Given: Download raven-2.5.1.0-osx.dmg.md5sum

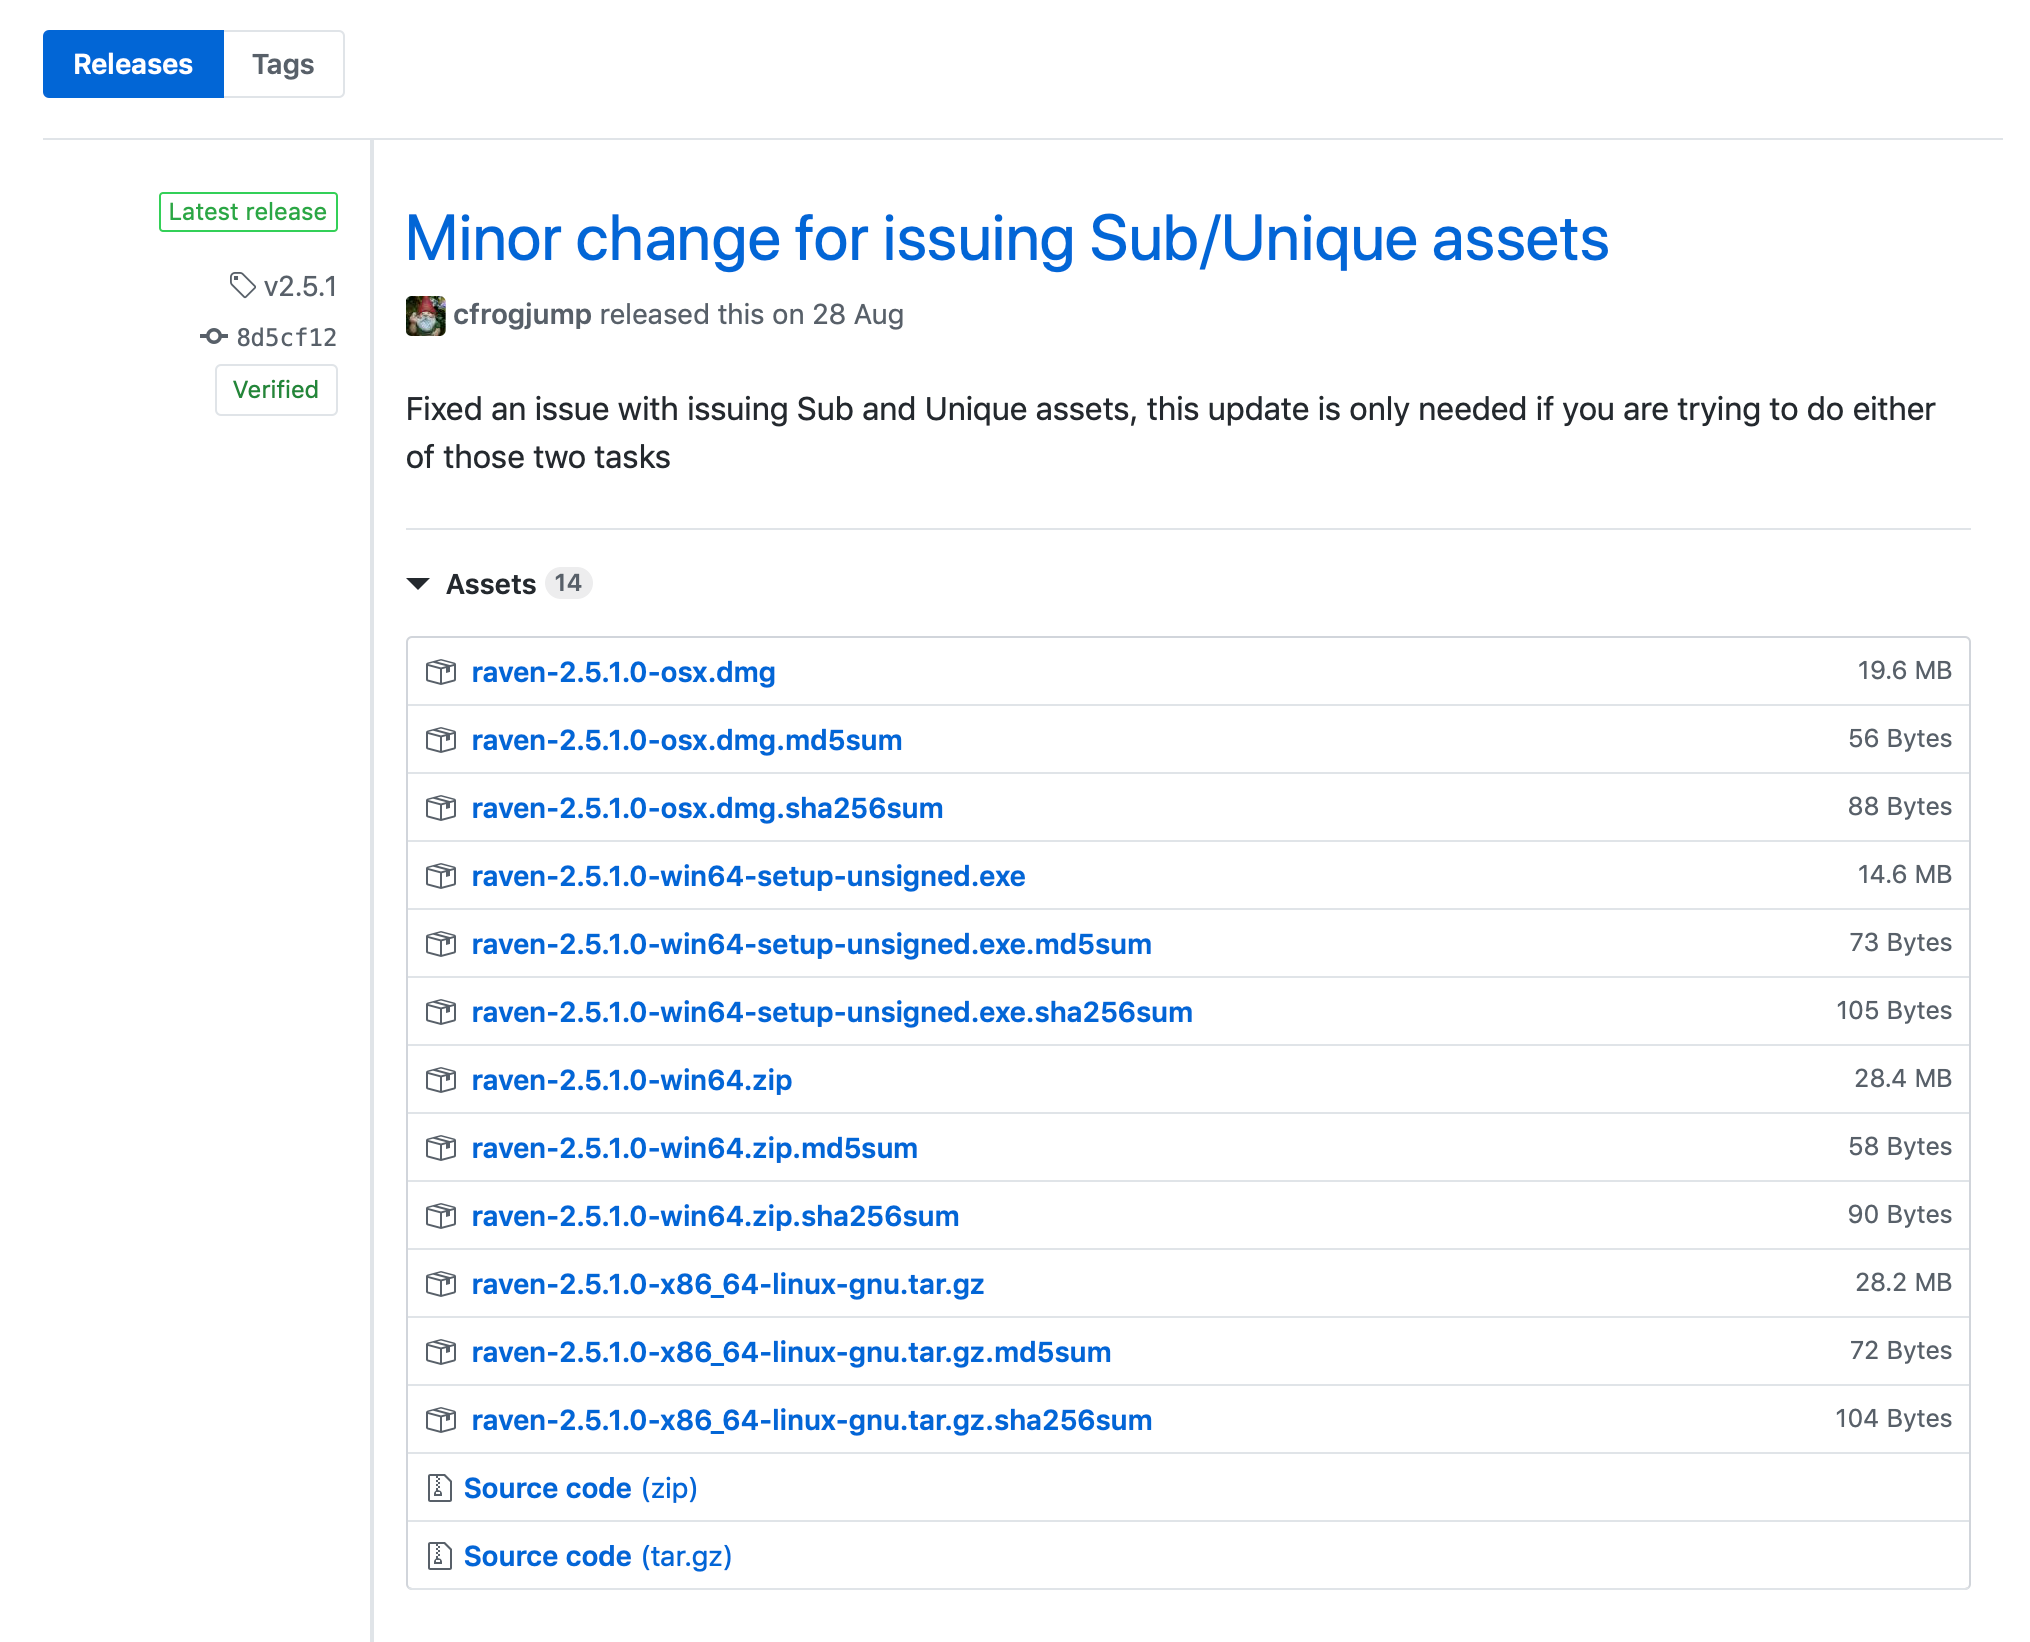Looking at the screenshot, I should pos(687,740).
